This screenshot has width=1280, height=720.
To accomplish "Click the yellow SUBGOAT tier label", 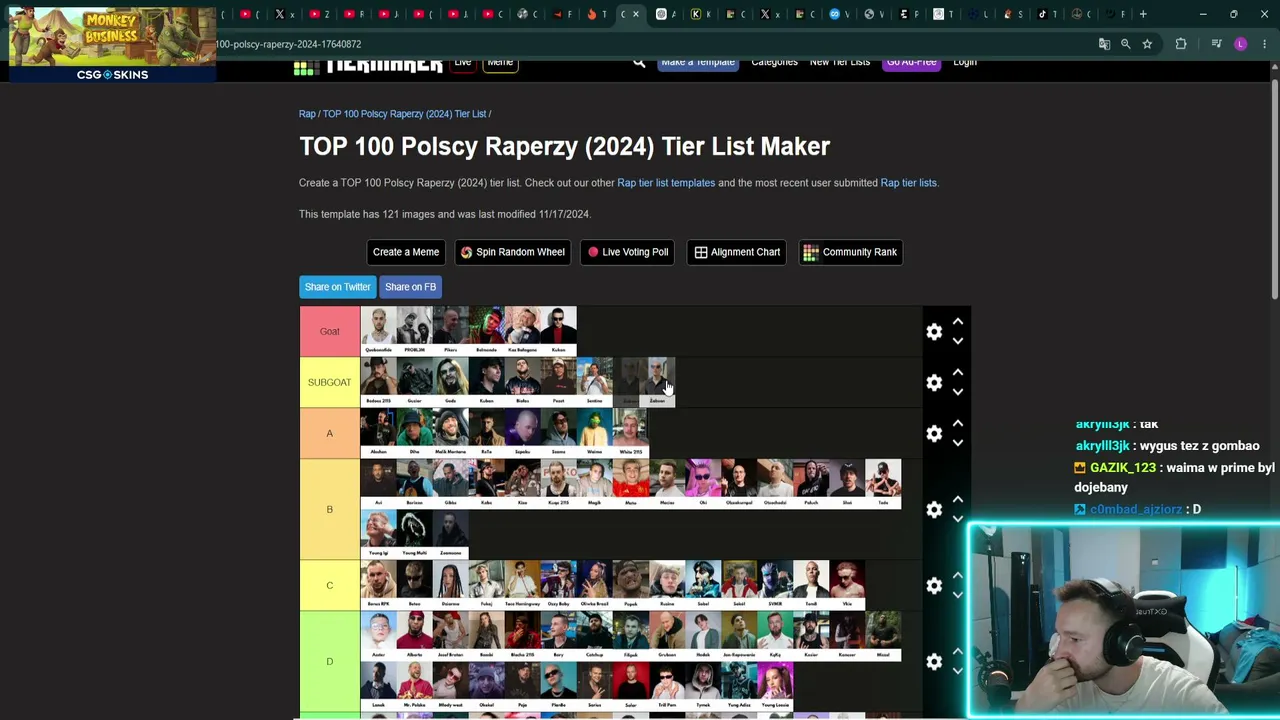I will tap(330, 383).
